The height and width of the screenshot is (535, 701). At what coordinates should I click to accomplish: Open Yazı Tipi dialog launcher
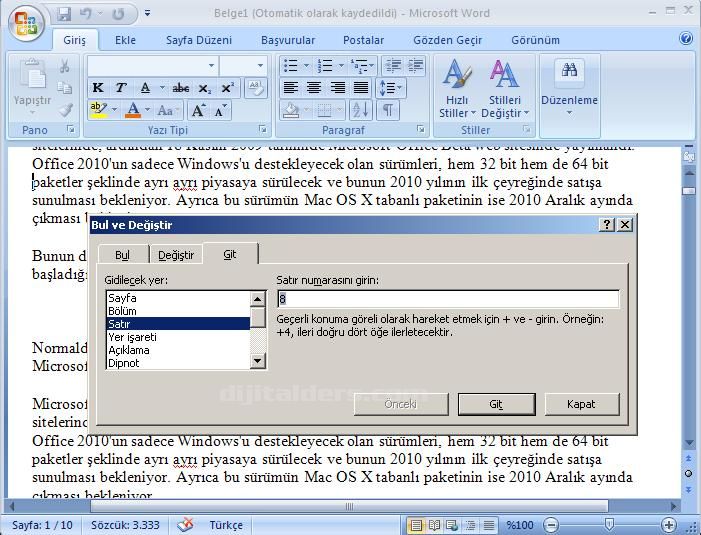point(262,129)
